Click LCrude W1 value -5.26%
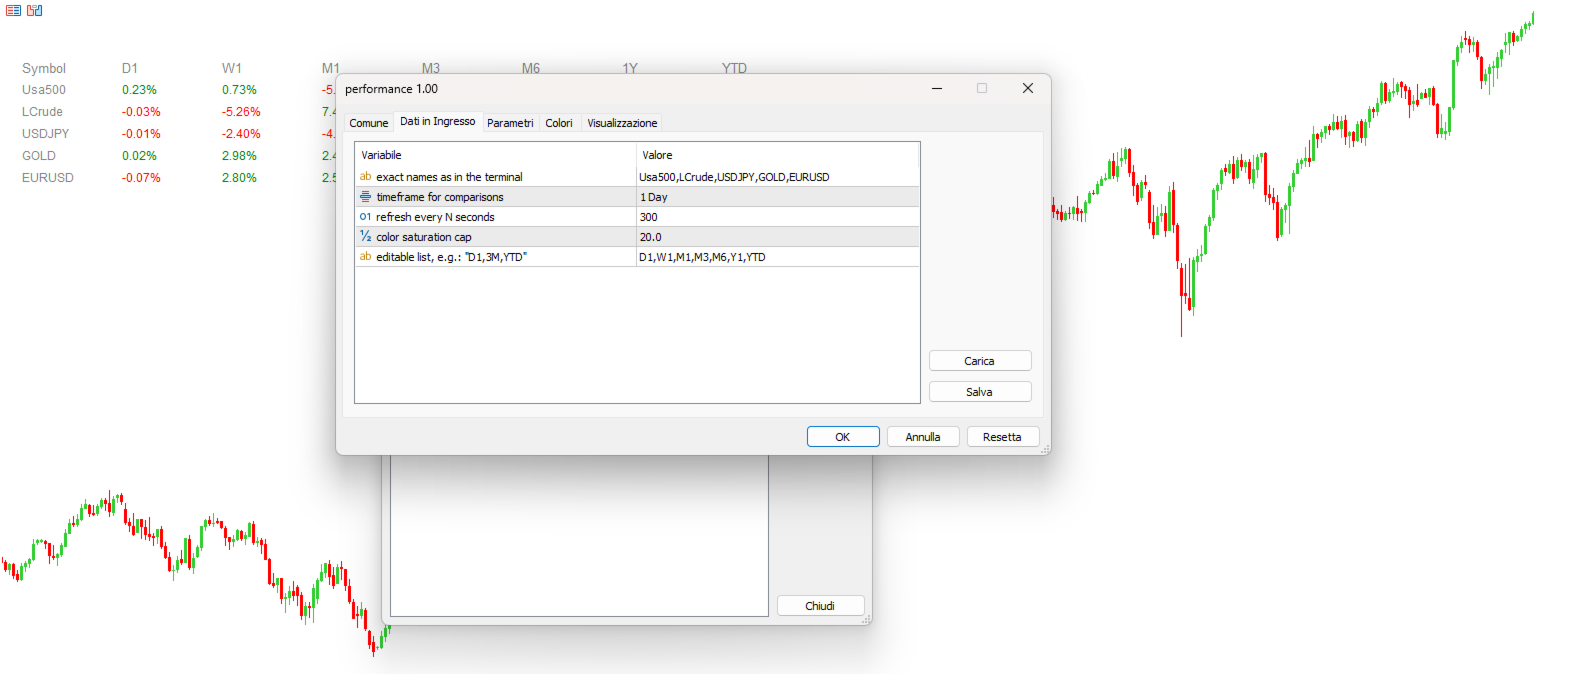 tap(241, 112)
